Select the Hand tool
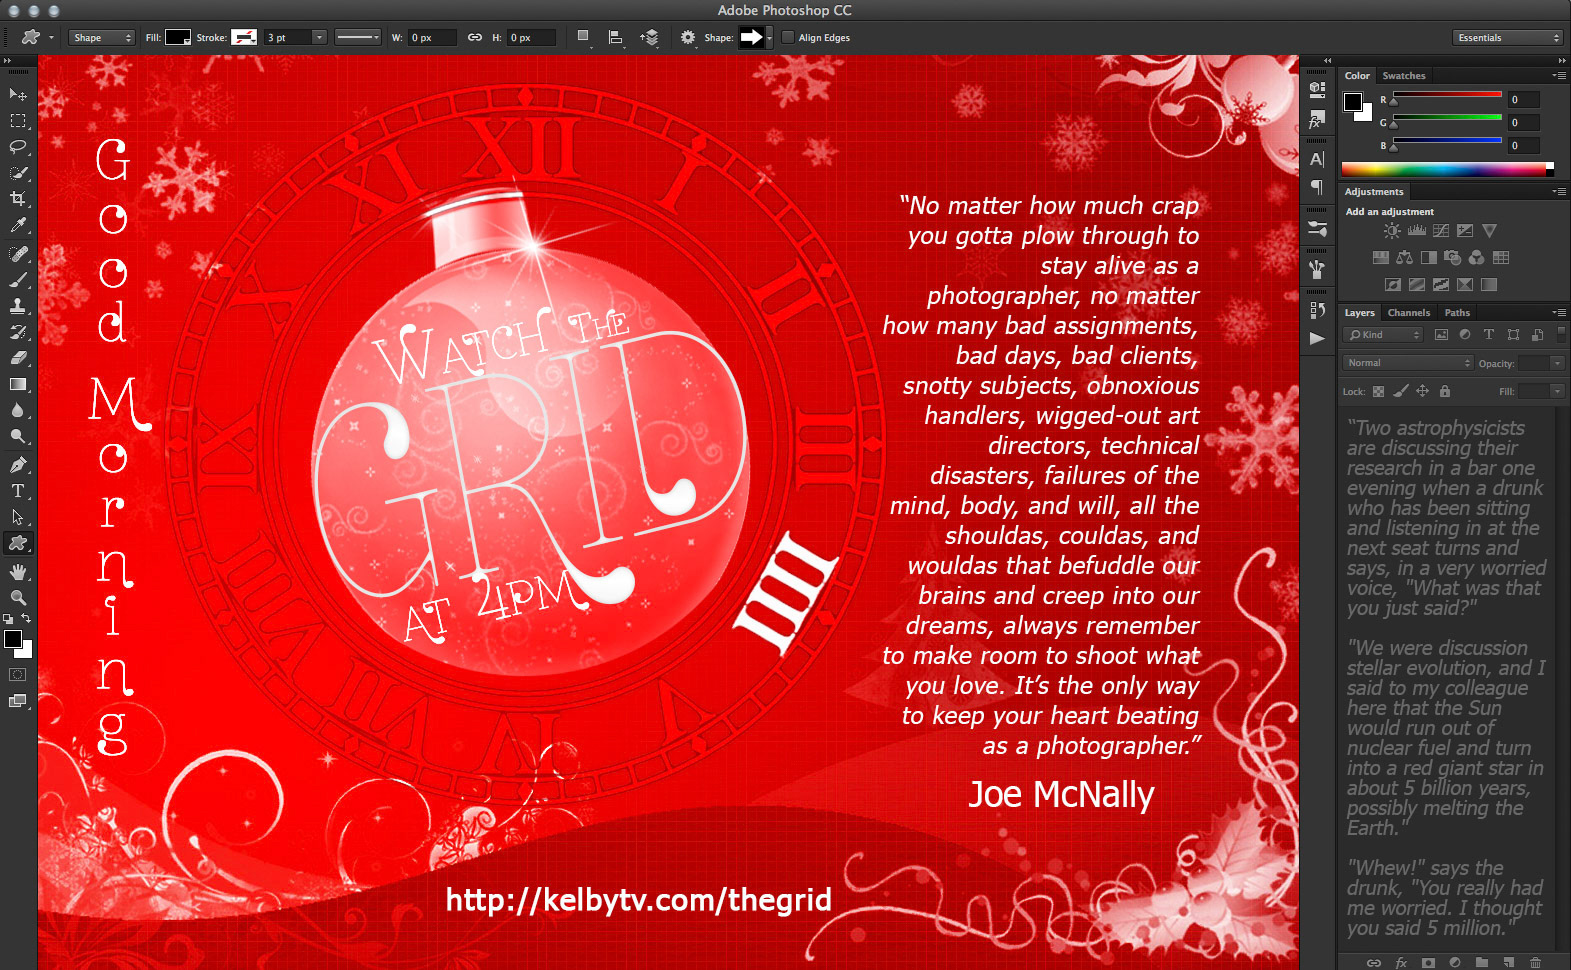 coord(18,572)
